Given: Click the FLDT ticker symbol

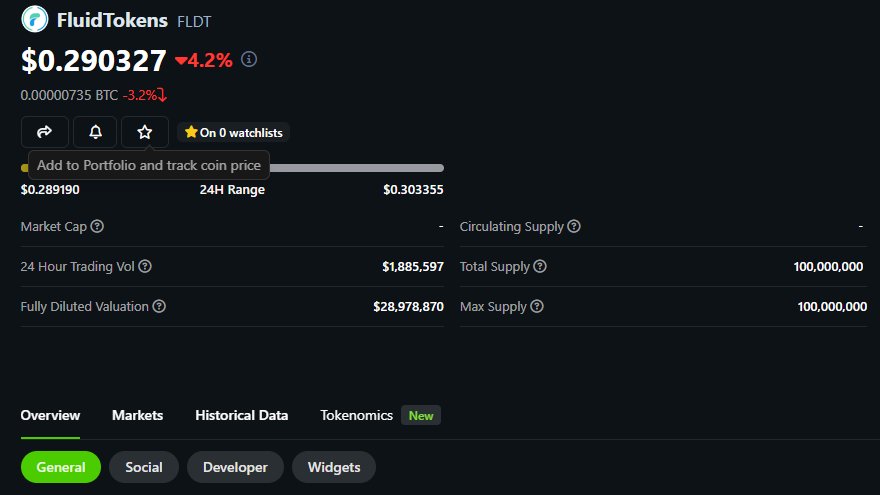Looking at the screenshot, I should 194,21.
